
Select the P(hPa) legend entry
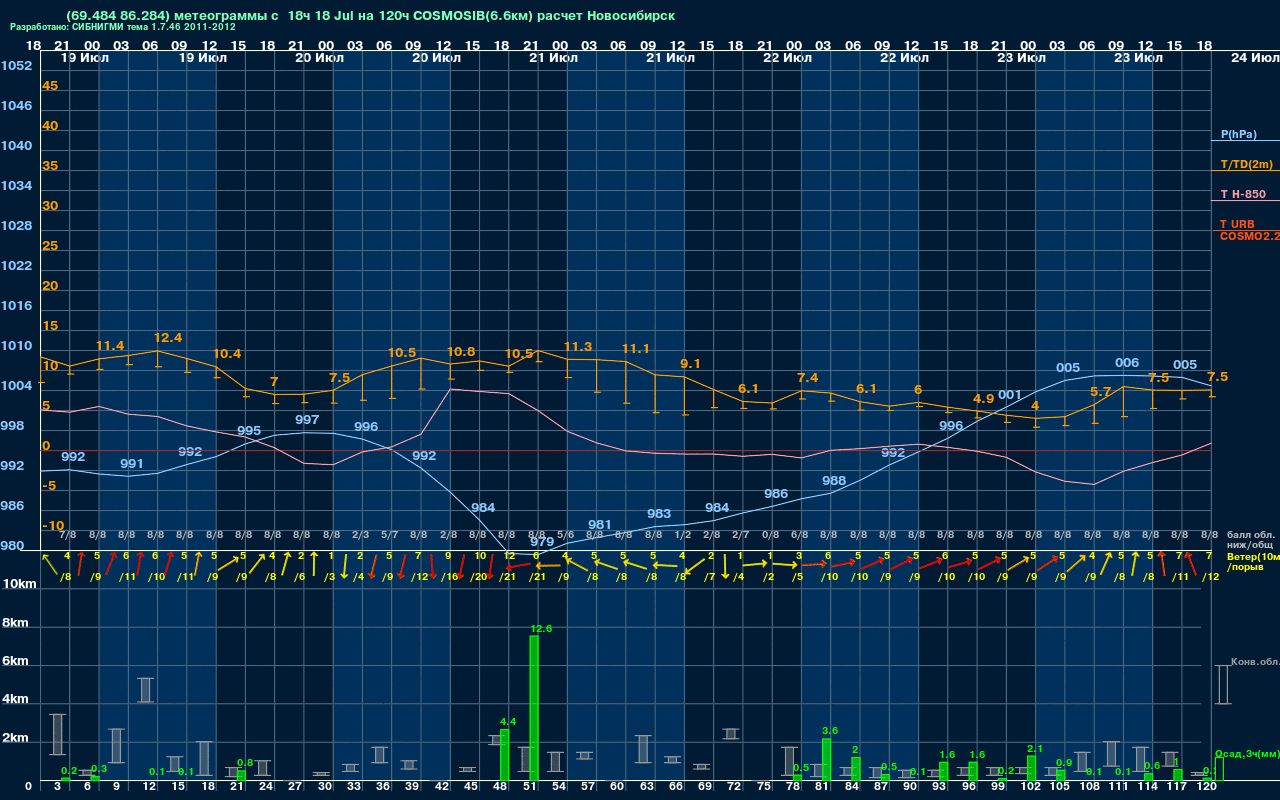1238,134
